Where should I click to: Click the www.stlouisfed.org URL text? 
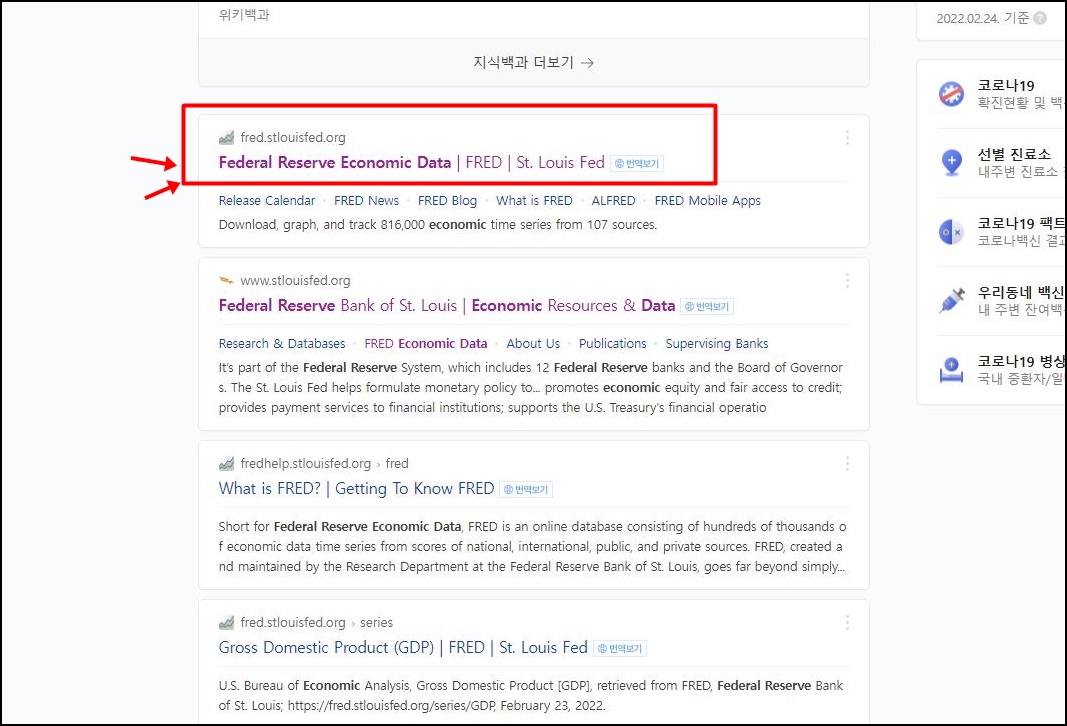tap(295, 280)
